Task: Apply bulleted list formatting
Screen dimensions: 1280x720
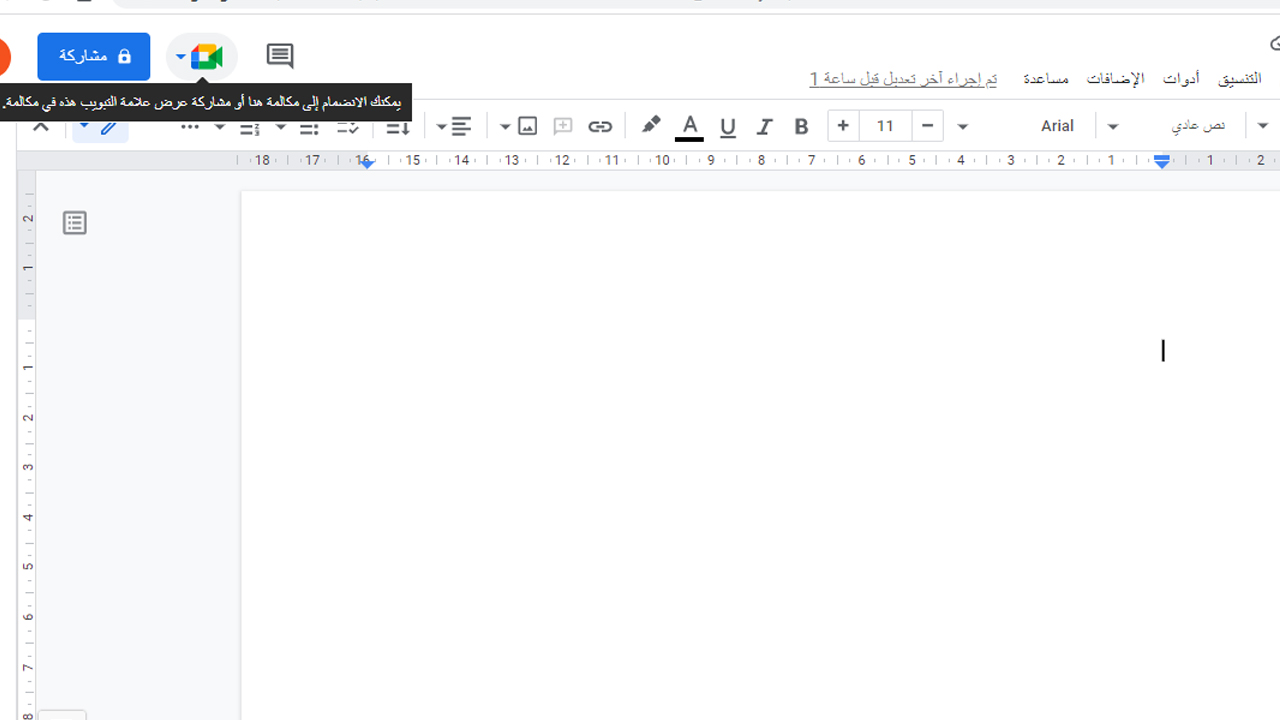Action: (x=310, y=127)
